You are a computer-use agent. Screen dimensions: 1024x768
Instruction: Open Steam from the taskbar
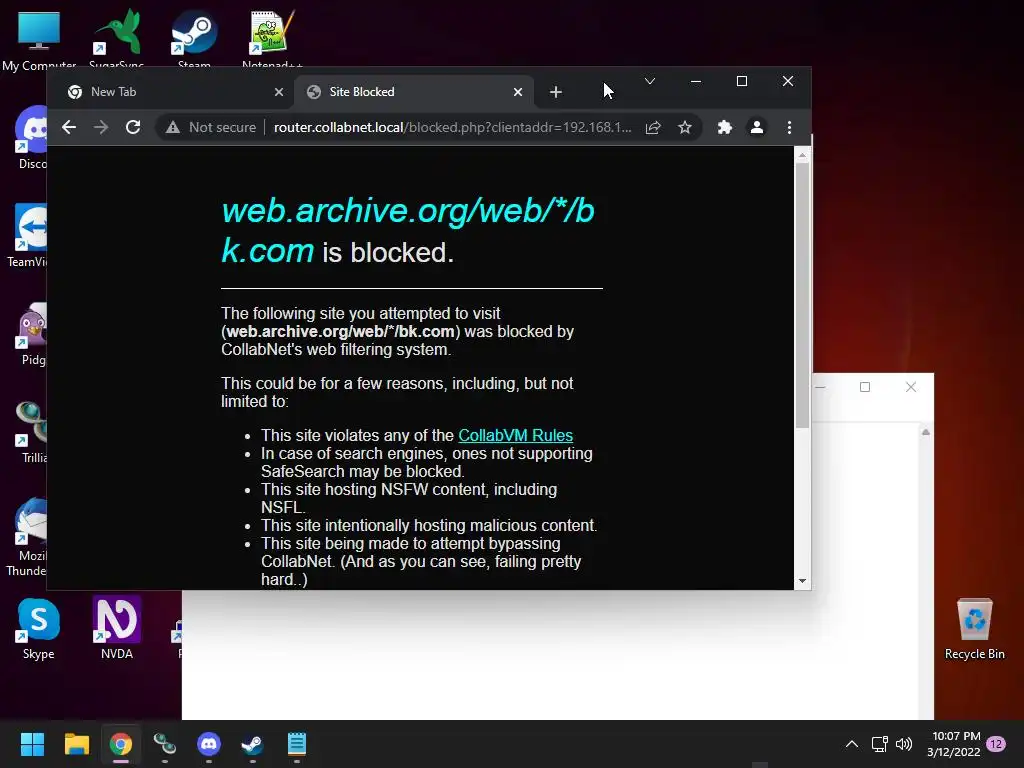253,744
